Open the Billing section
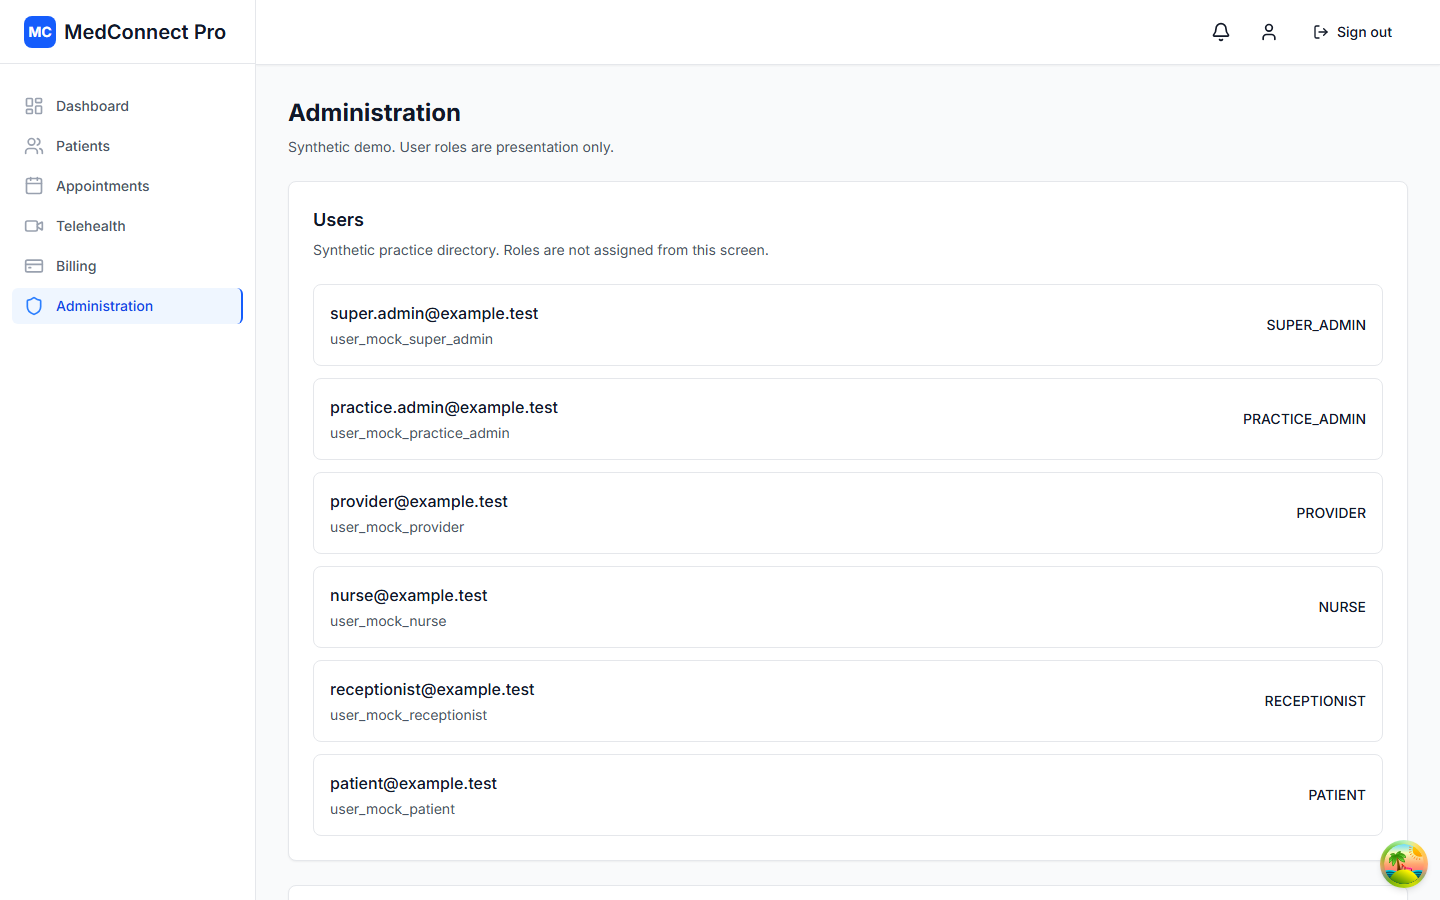Viewport: 1440px width, 900px height. (x=127, y=266)
